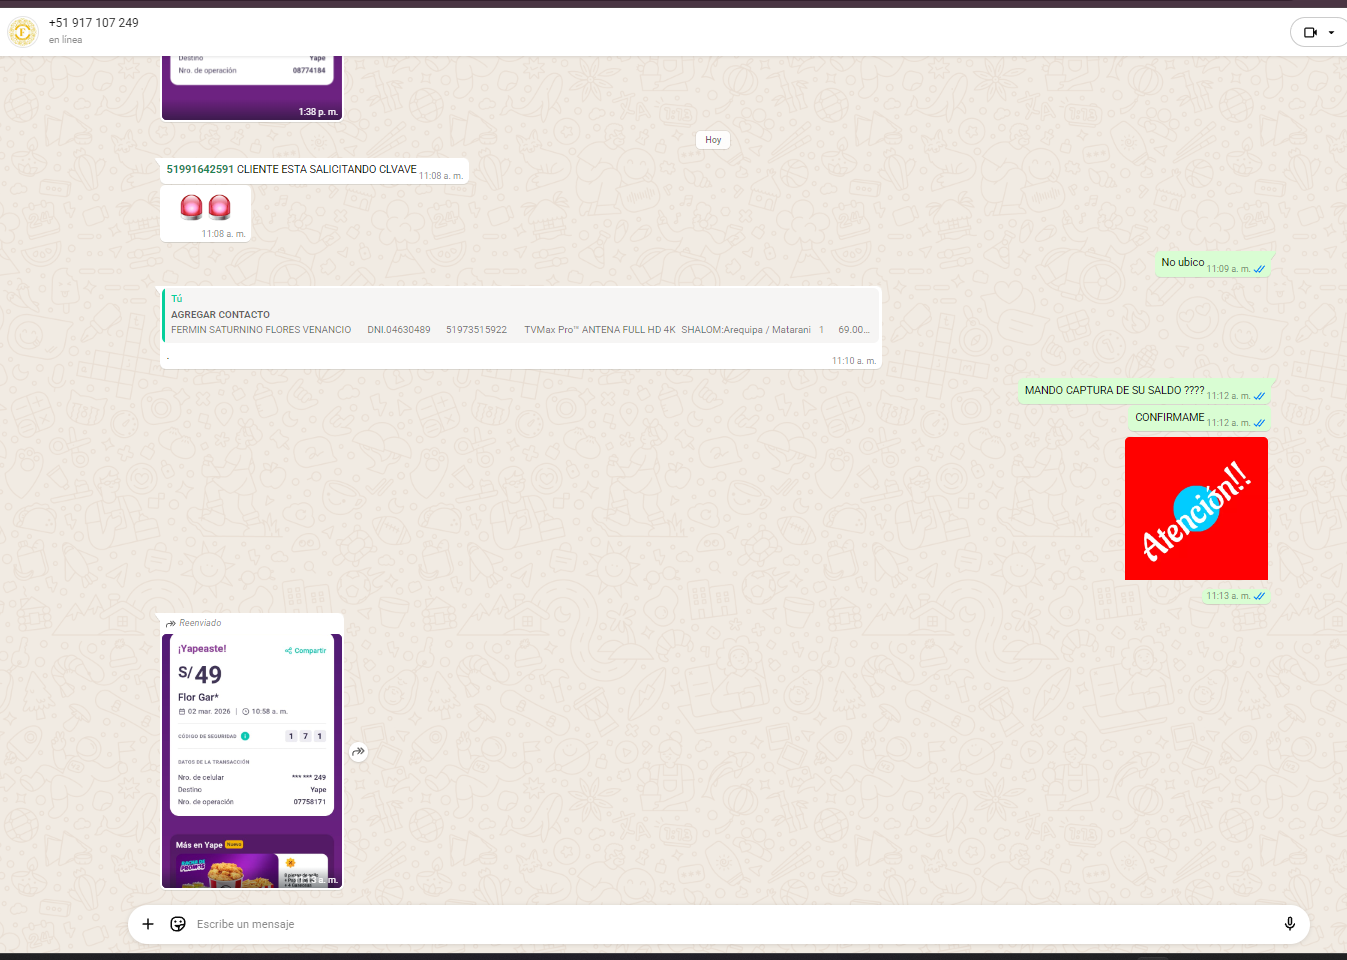Click the video call camera icon
This screenshot has width=1347, height=960.
click(1310, 32)
